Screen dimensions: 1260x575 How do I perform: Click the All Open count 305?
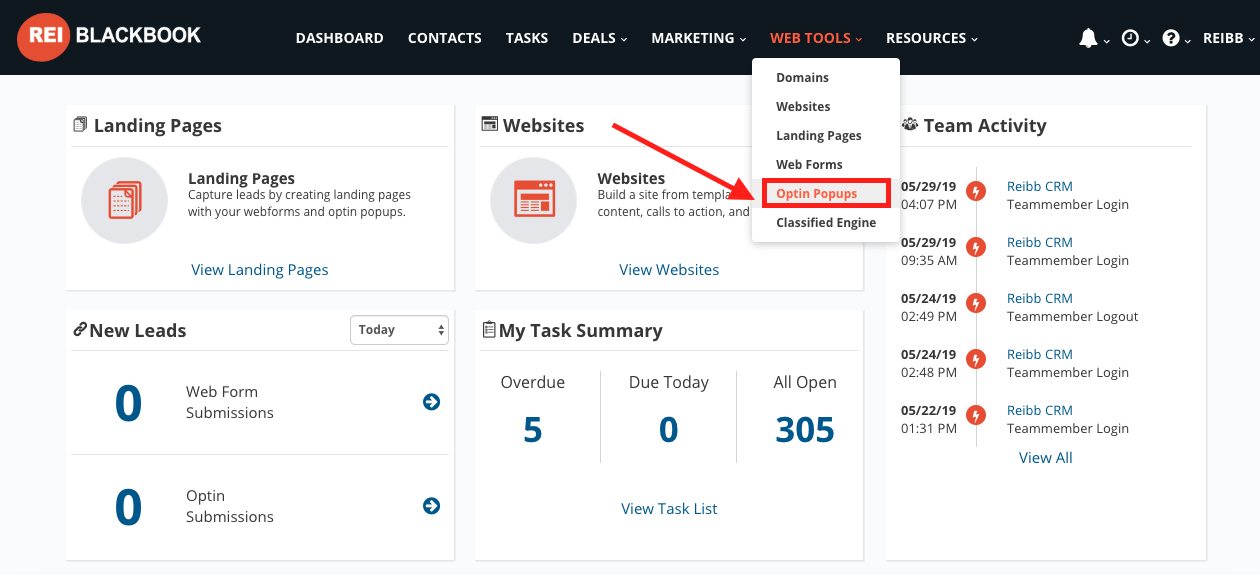[805, 430]
